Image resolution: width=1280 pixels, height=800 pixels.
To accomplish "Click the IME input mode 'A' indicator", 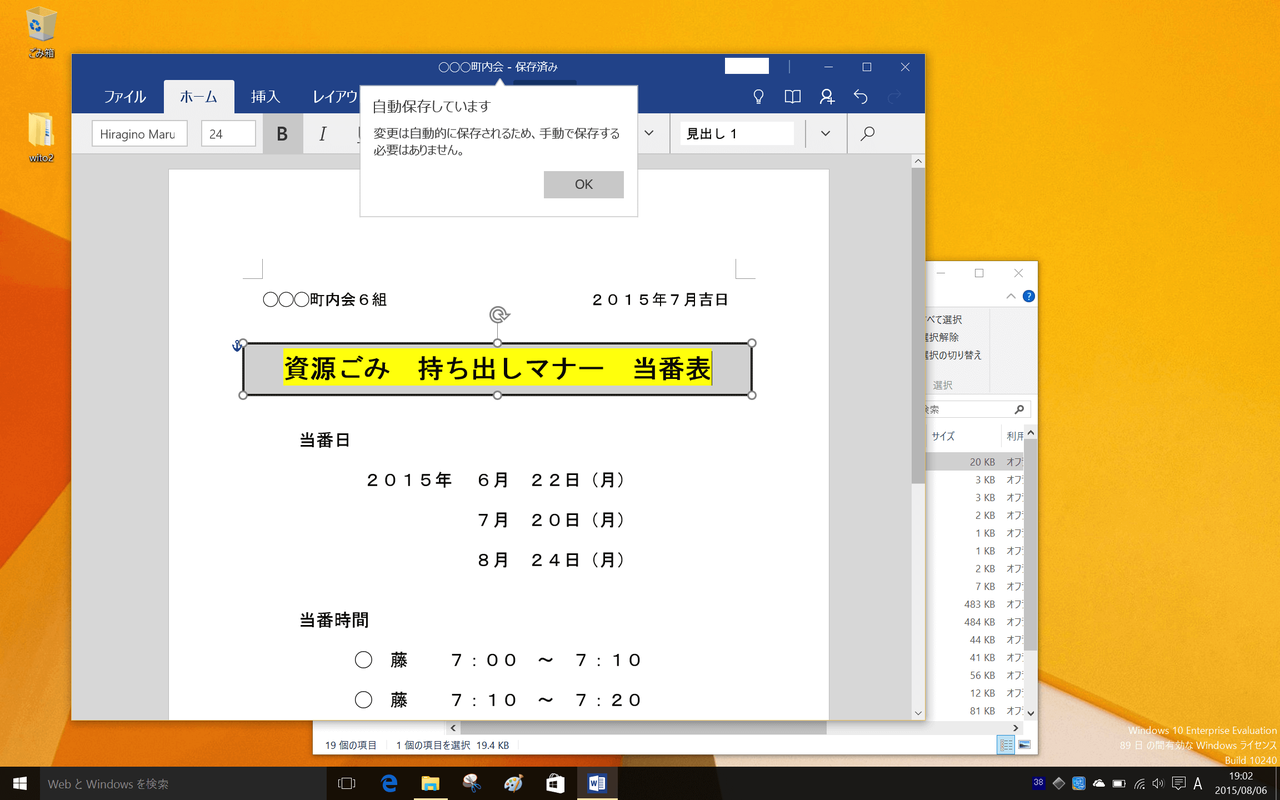I will pyautogui.click(x=1198, y=784).
